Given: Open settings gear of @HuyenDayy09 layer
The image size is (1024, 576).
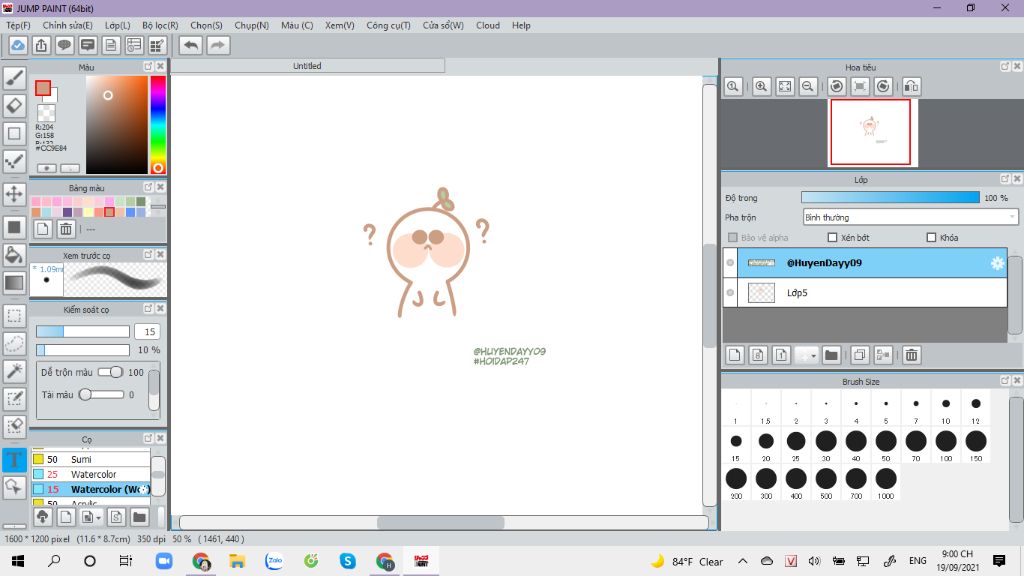Looking at the screenshot, I should click(x=997, y=263).
